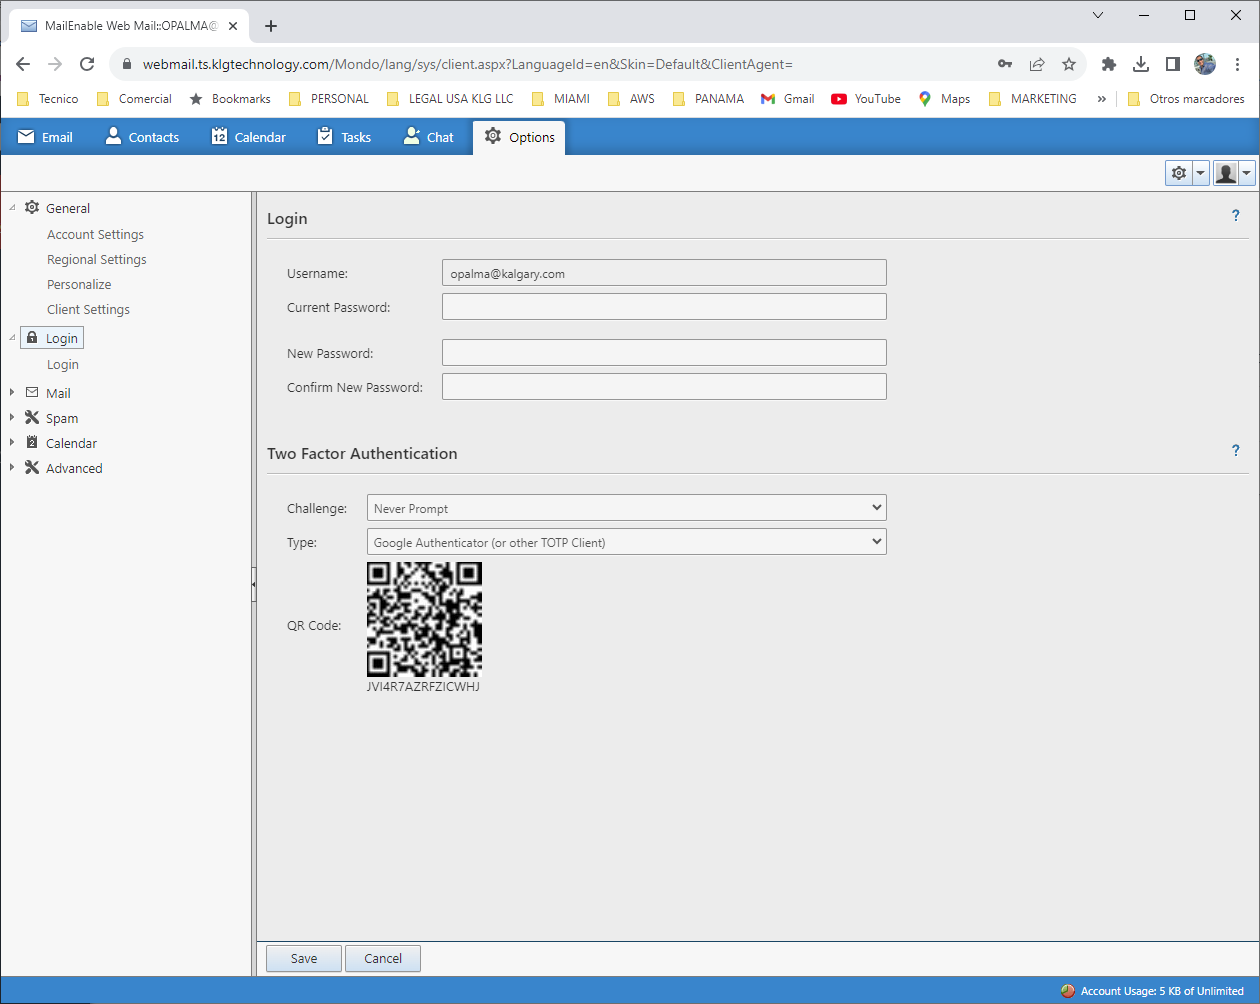The image size is (1260, 1004).
Task: Expand the Calendar tree section
Action: 12,443
